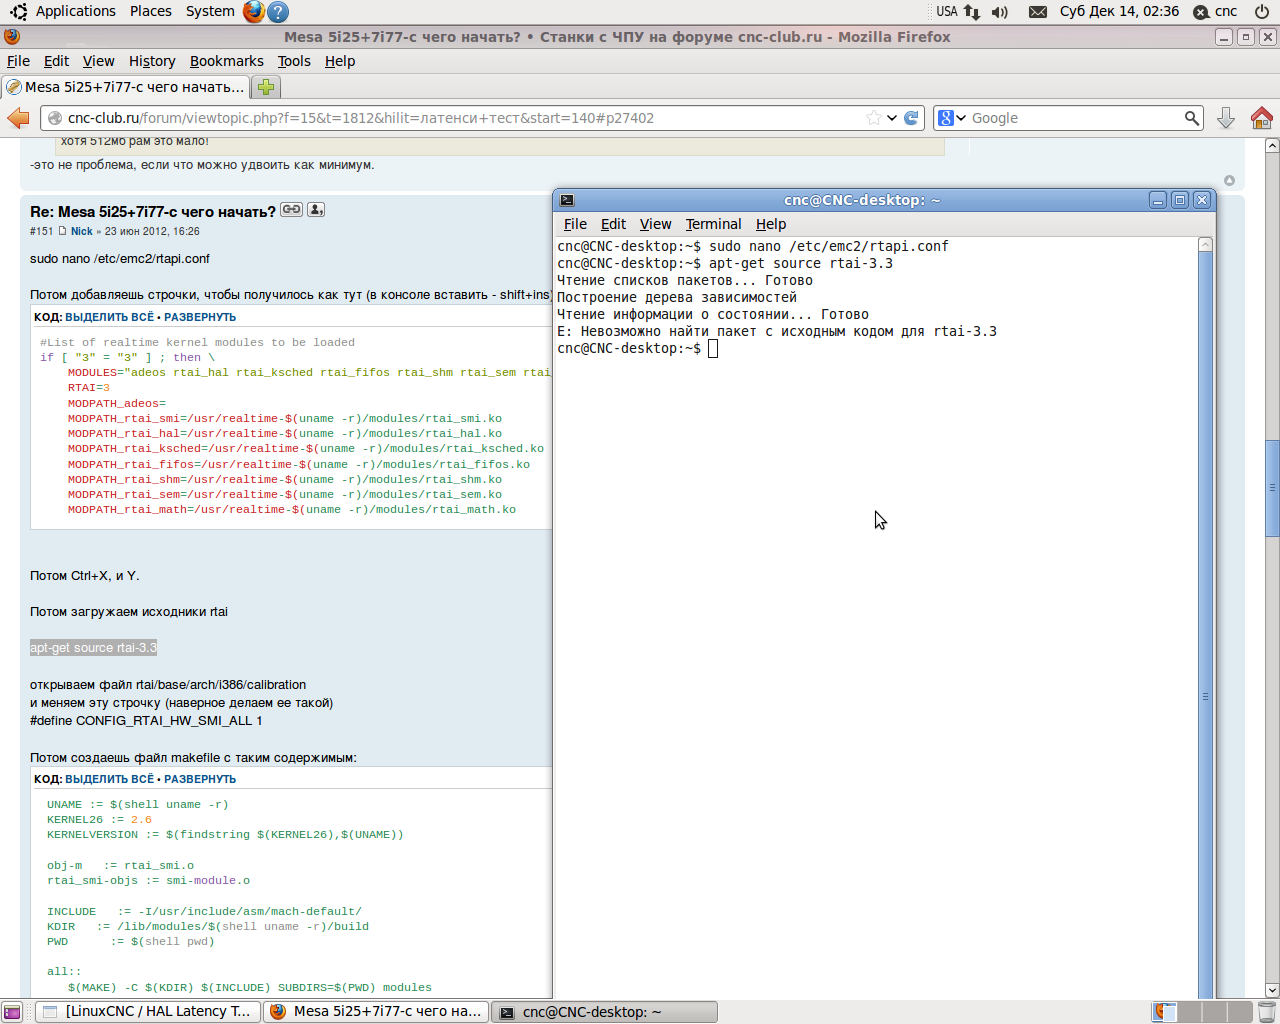Click the terminal window menu icon
The height and width of the screenshot is (1024, 1280).
click(x=567, y=200)
